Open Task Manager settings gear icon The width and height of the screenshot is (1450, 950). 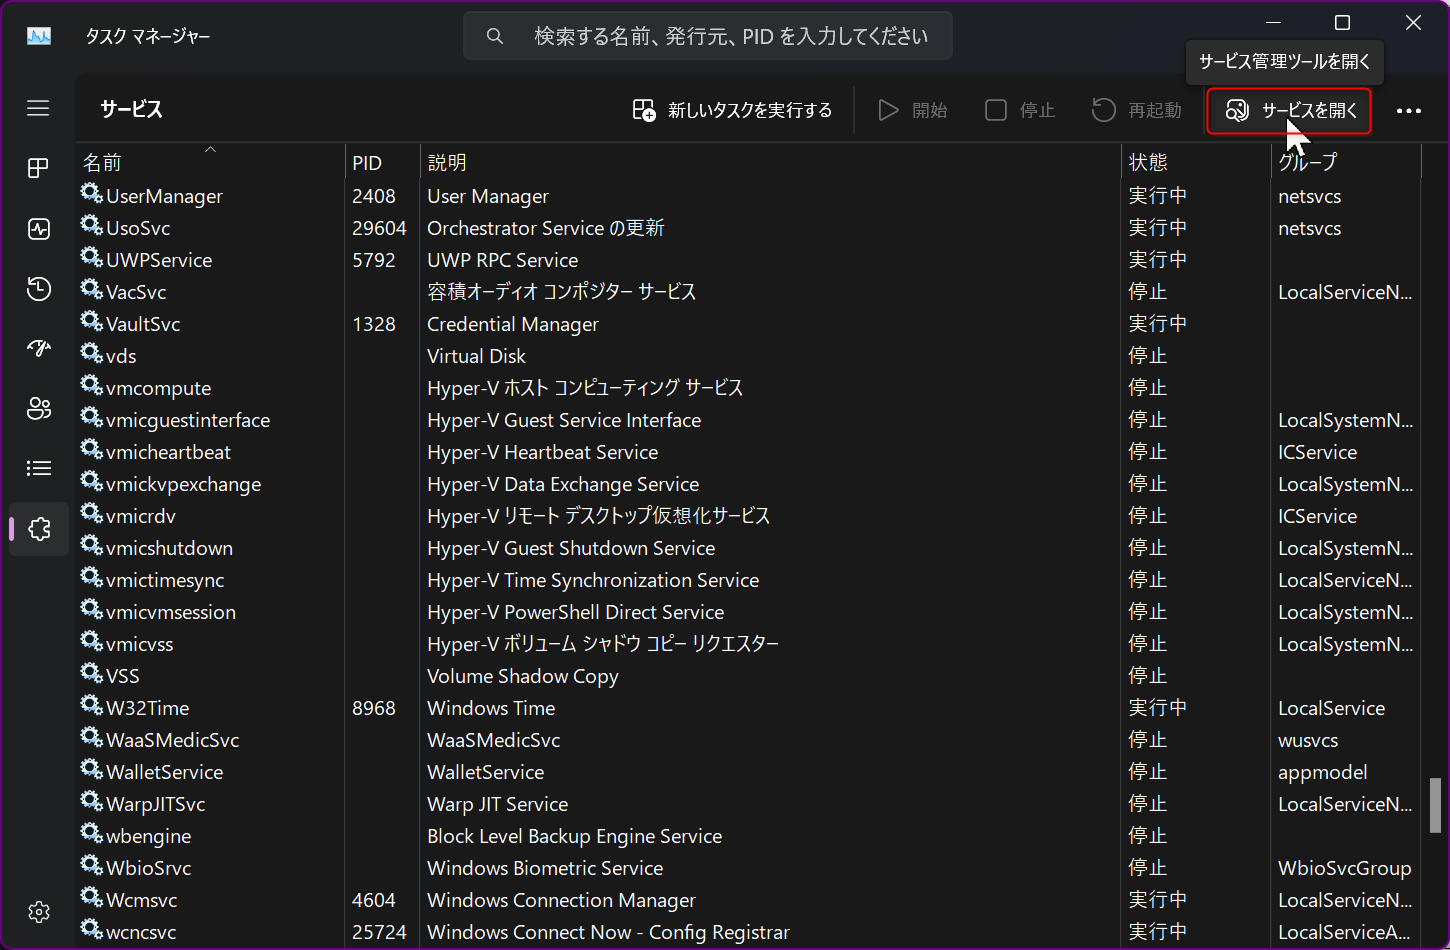point(38,912)
